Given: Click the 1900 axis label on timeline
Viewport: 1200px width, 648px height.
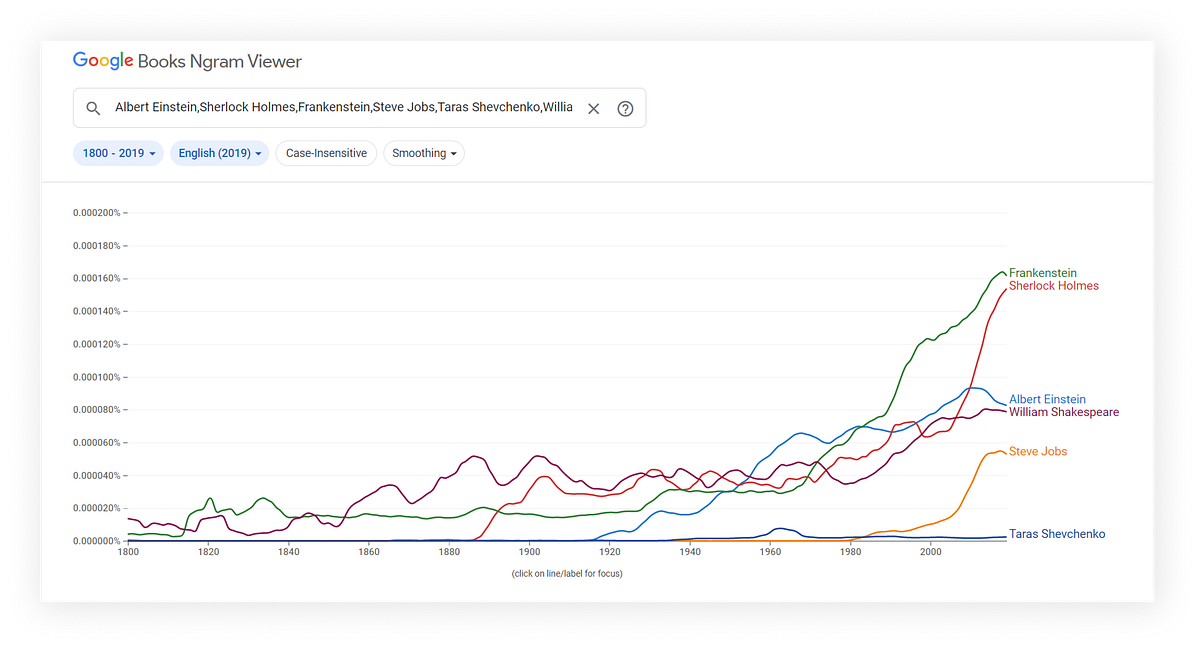Looking at the screenshot, I should [529, 551].
